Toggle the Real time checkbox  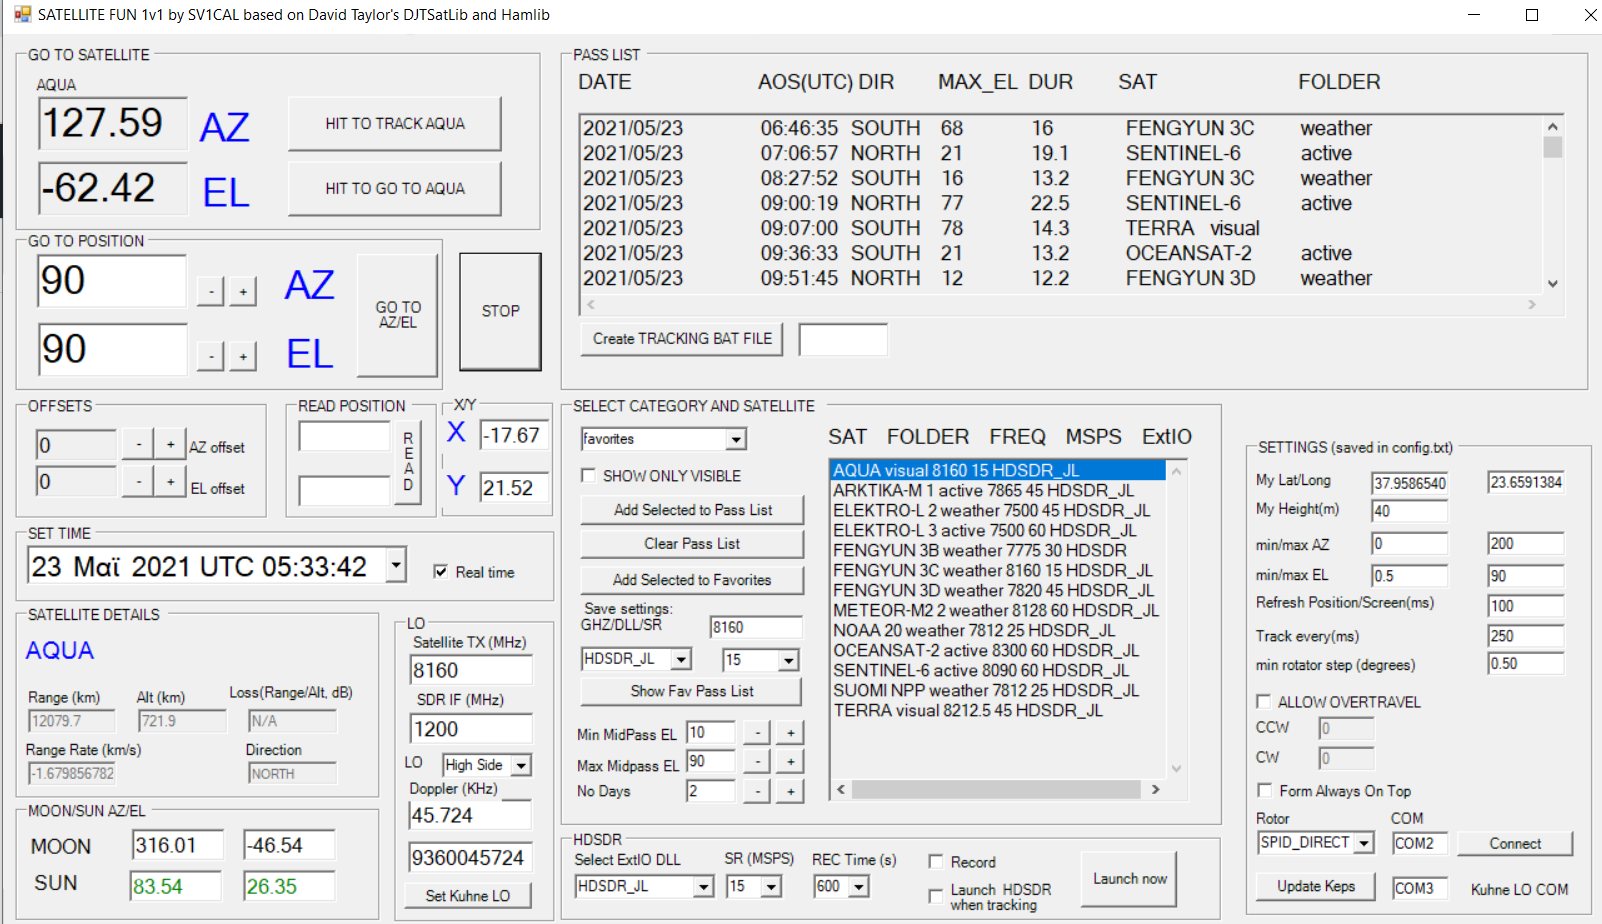tap(440, 572)
